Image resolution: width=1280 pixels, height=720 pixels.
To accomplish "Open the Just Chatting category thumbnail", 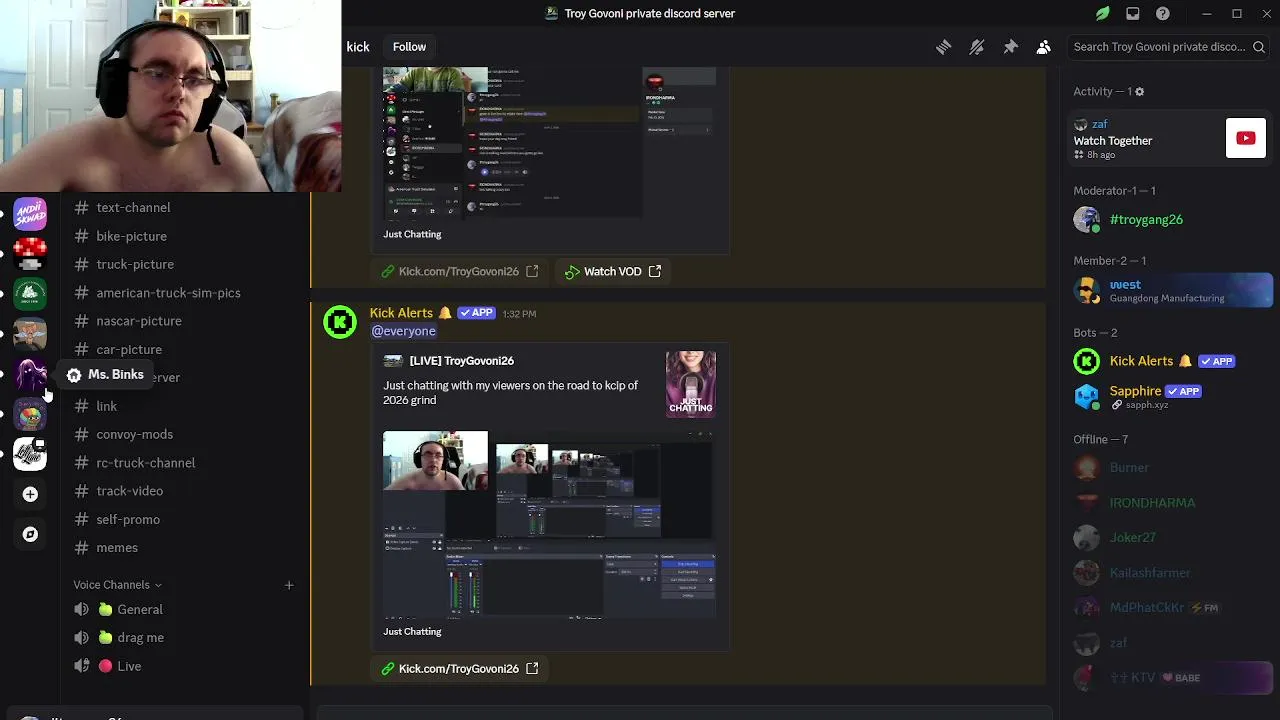I will 691,383.
